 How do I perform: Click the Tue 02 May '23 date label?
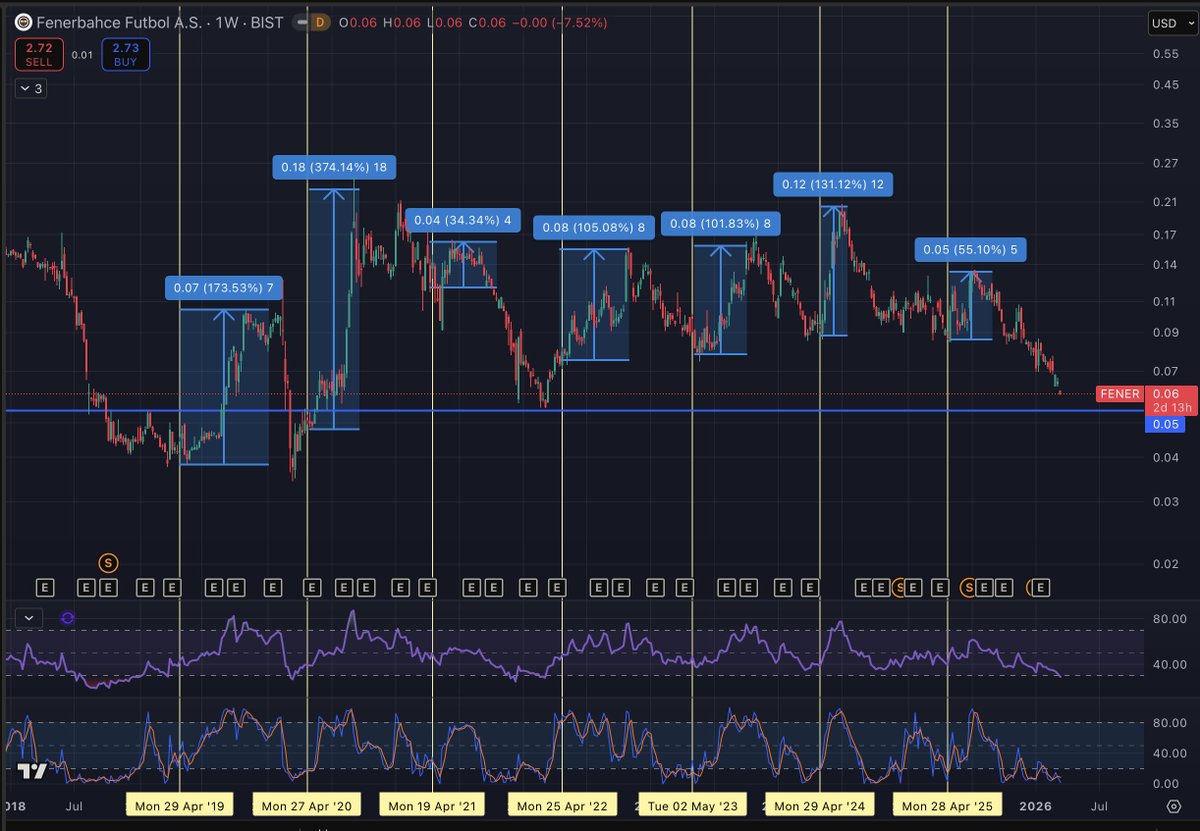point(692,805)
